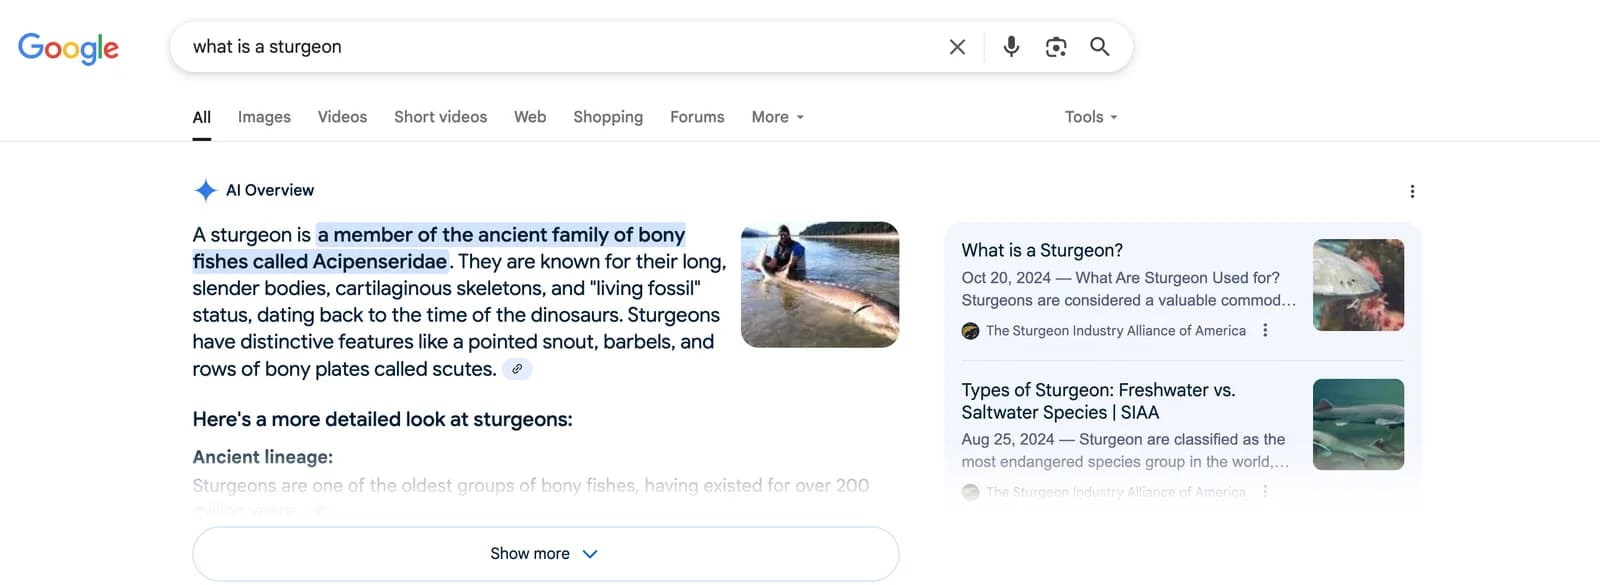Open the Tools dropdown

tap(1091, 117)
